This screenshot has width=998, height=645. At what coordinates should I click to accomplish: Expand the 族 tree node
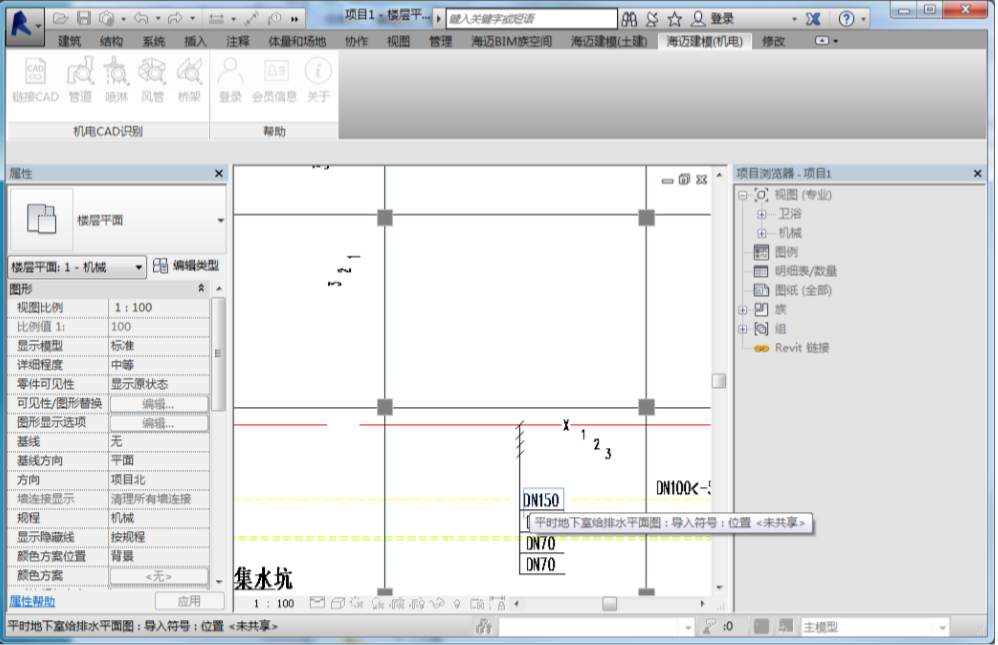click(x=743, y=310)
